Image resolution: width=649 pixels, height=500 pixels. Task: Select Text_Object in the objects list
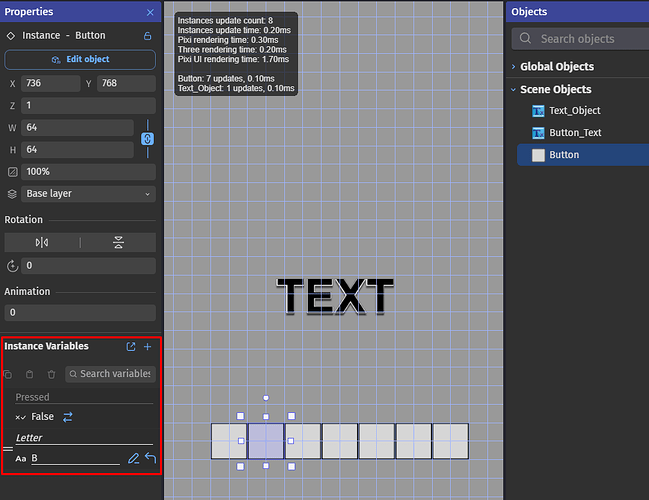[575, 111]
